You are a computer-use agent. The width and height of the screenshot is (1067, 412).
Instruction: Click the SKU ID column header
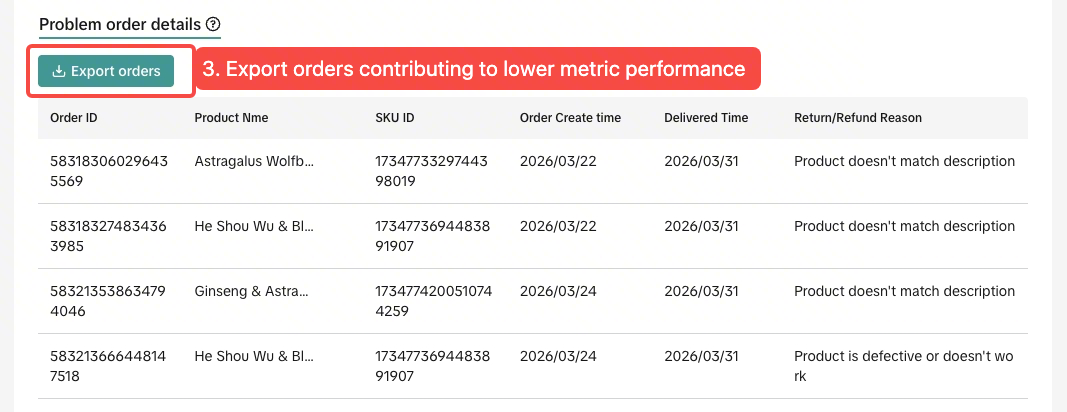pos(395,118)
